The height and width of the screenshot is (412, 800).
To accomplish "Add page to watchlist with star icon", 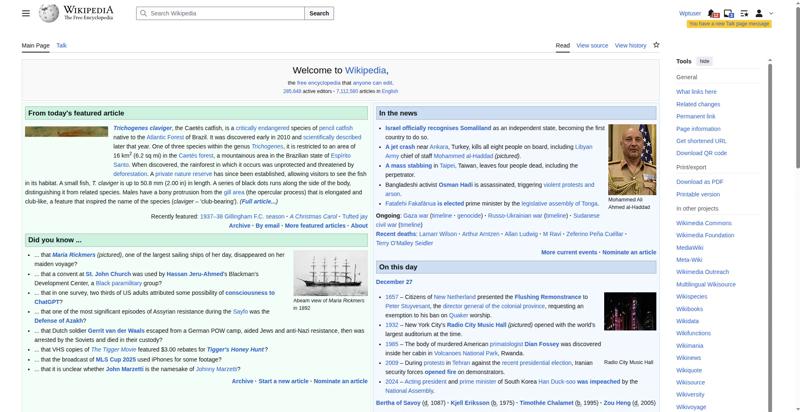I will (x=656, y=45).
